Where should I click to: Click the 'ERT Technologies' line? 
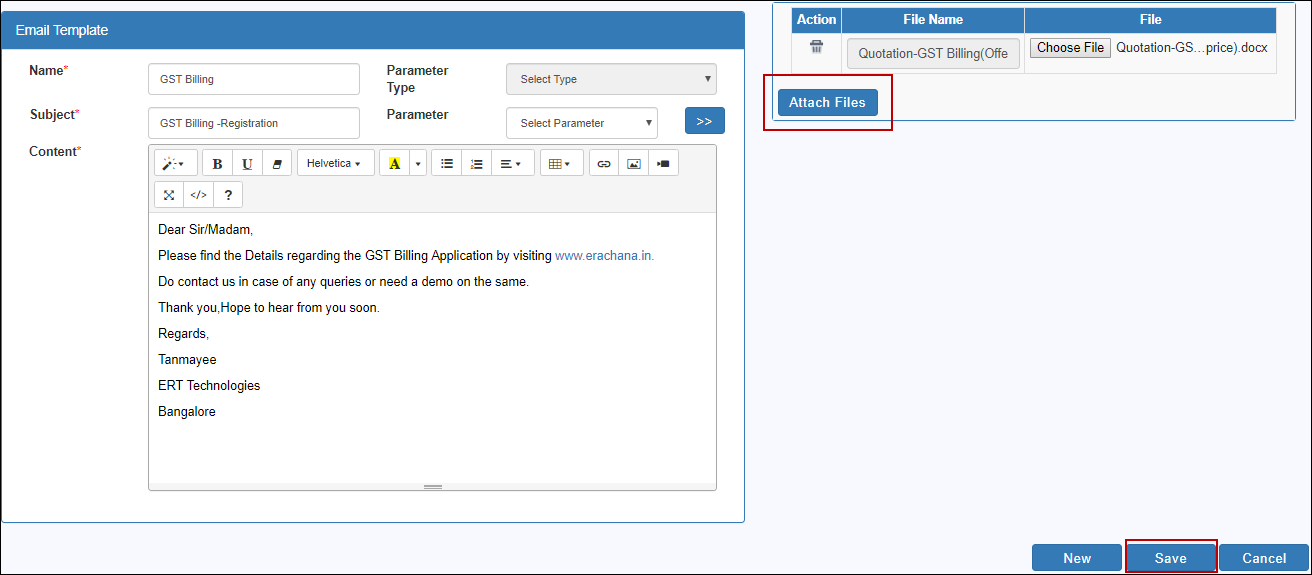coord(209,386)
